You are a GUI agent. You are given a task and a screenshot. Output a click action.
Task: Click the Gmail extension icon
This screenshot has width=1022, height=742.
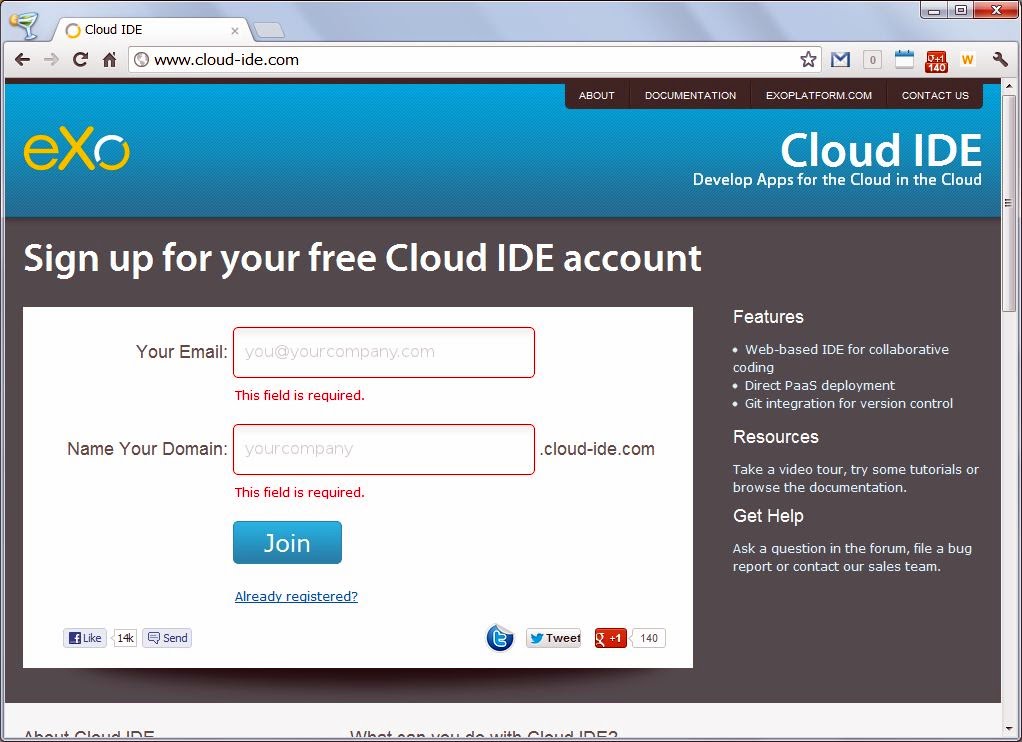(840, 60)
